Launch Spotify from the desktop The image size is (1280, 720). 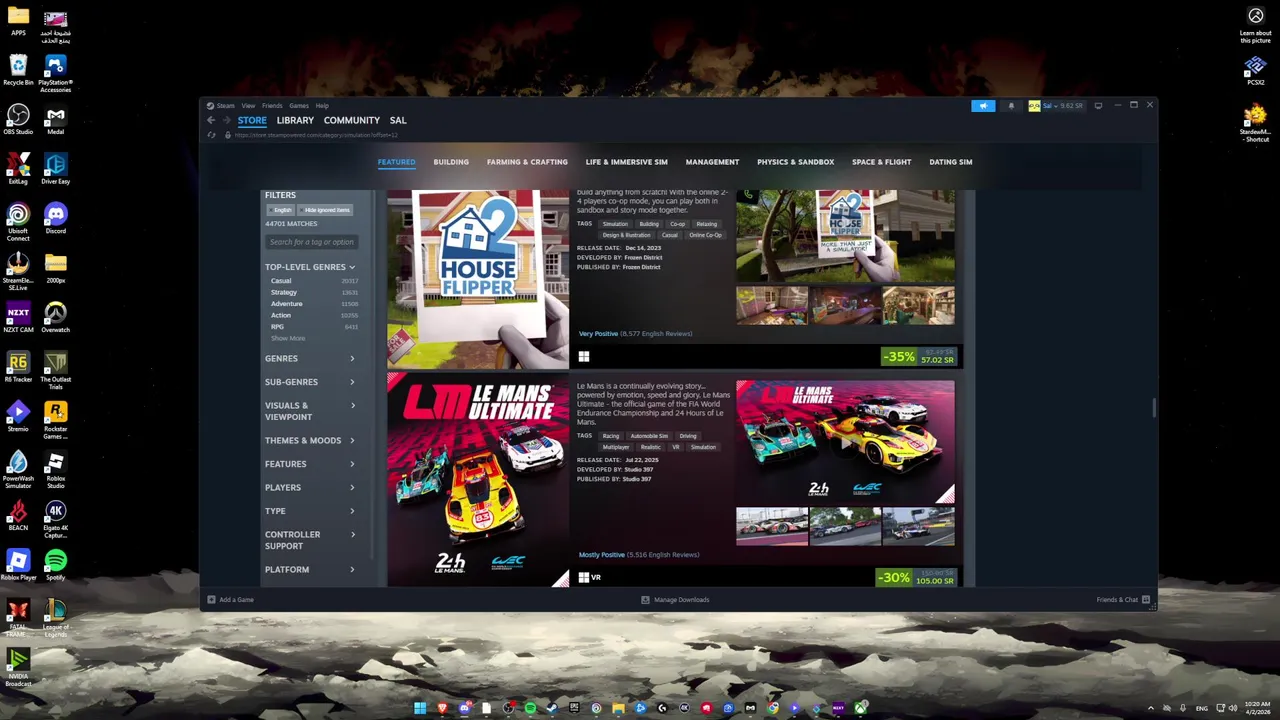55,564
